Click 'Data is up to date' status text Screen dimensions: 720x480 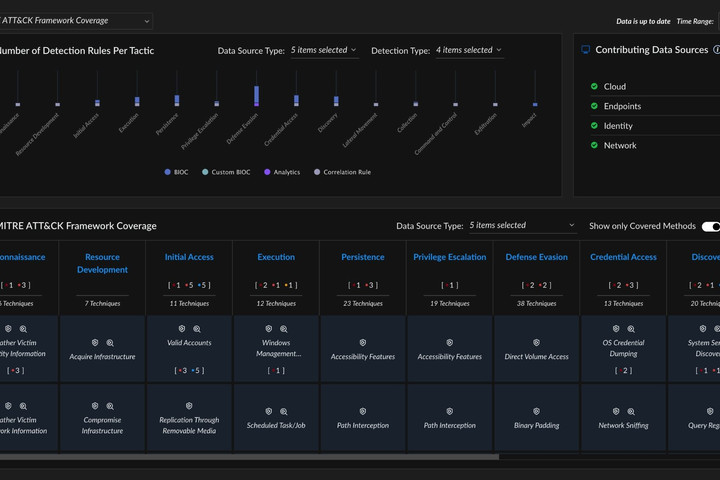[643, 21]
